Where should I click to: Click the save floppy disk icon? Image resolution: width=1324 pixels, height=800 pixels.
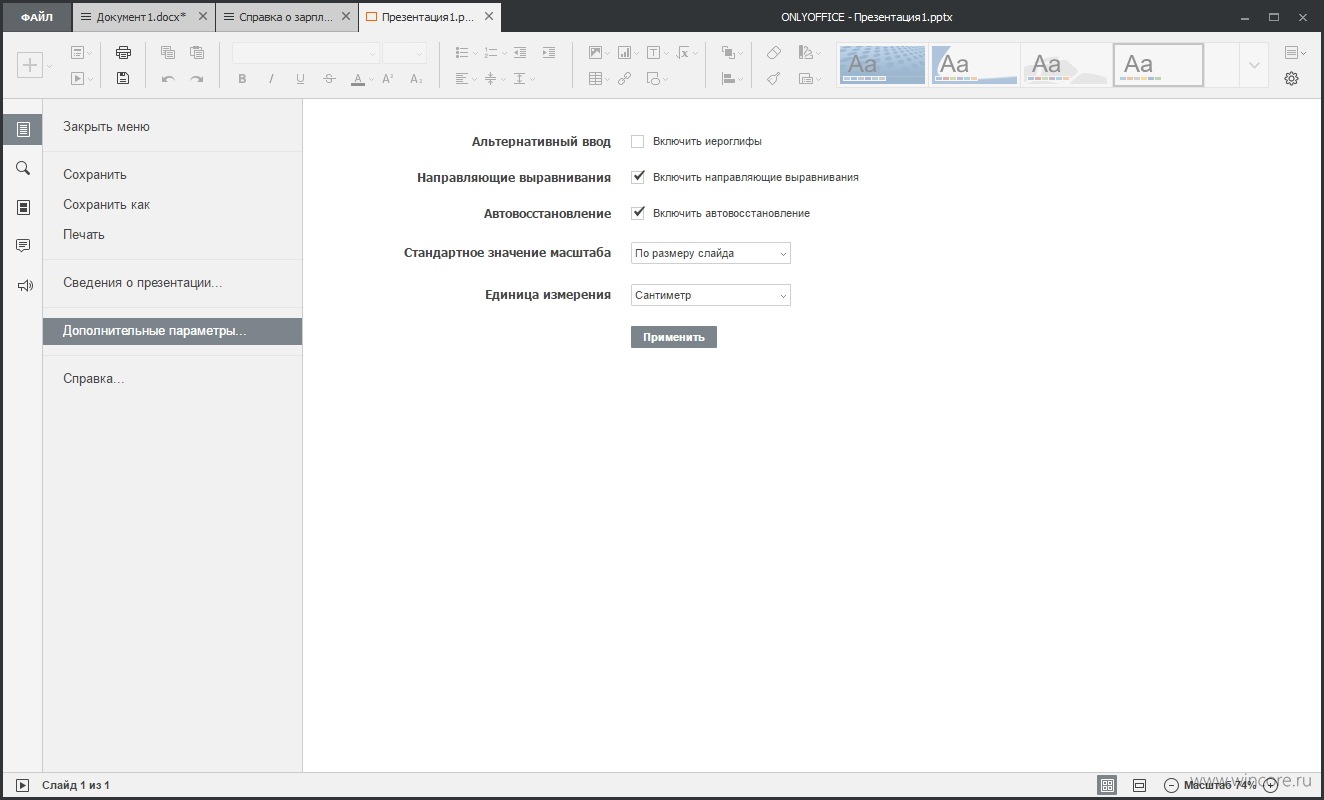pos(123,78)
